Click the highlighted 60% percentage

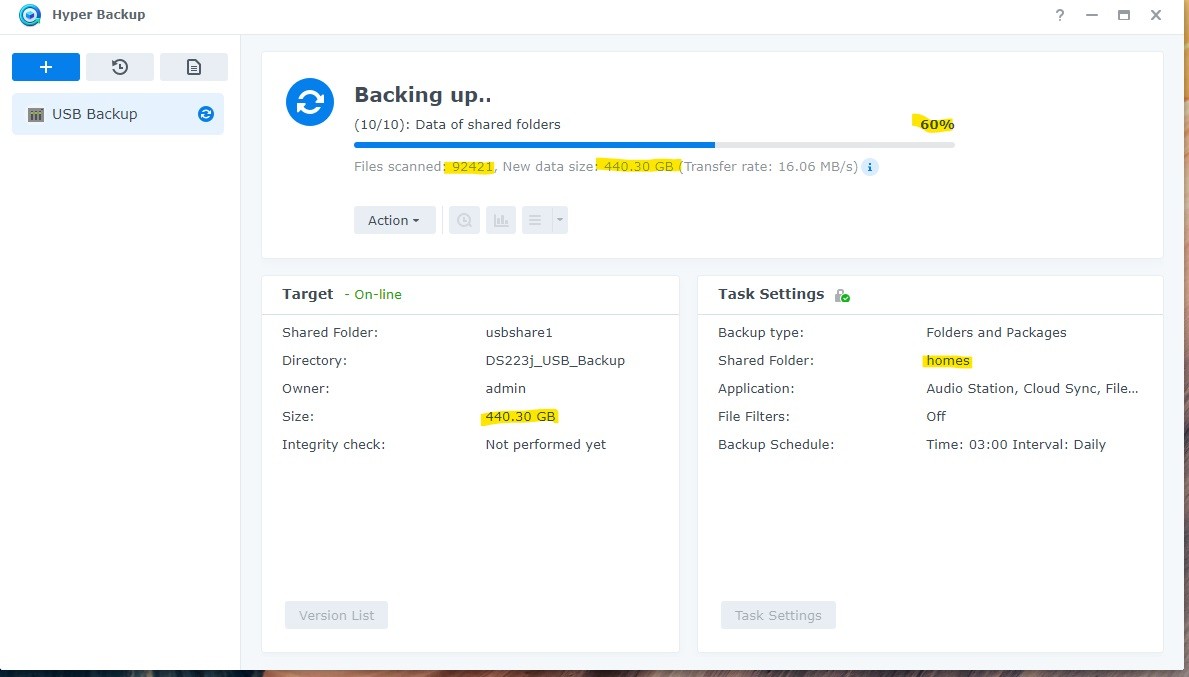point(934,124)
